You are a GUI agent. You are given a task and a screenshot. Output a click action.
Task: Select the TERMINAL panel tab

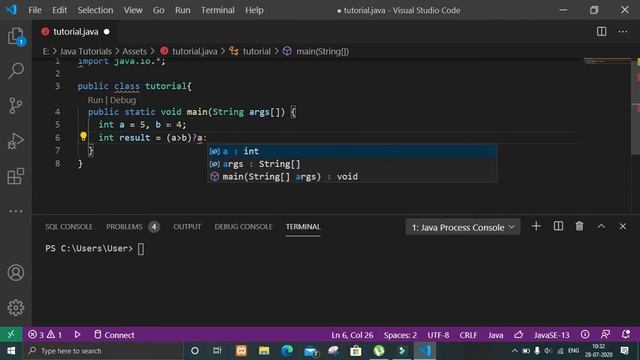click(x=303, y=227)
